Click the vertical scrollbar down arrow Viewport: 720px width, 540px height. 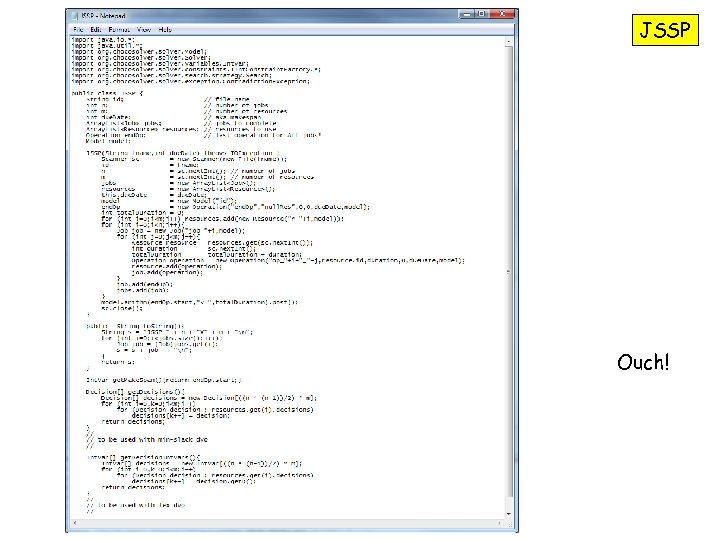(x=508, y=514)
